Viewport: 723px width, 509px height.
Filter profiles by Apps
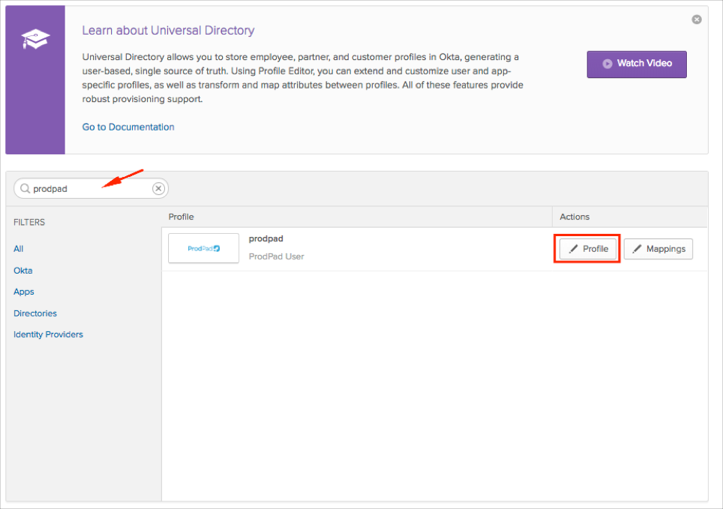[24, 292]
